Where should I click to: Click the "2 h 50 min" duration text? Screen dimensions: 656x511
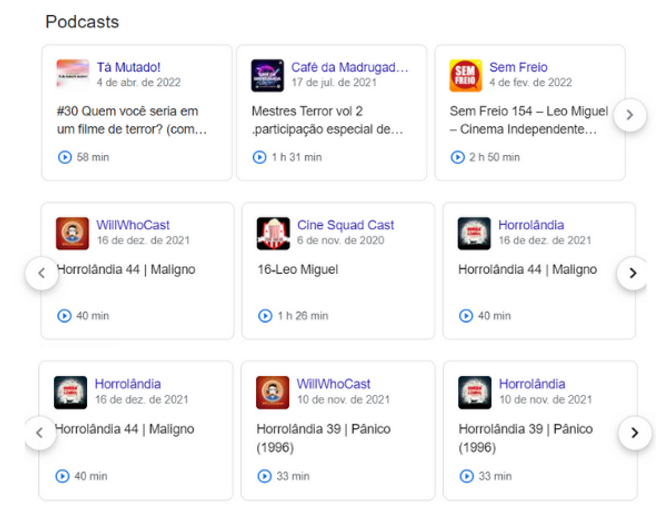pyautogui.click(x=495, y=157)
